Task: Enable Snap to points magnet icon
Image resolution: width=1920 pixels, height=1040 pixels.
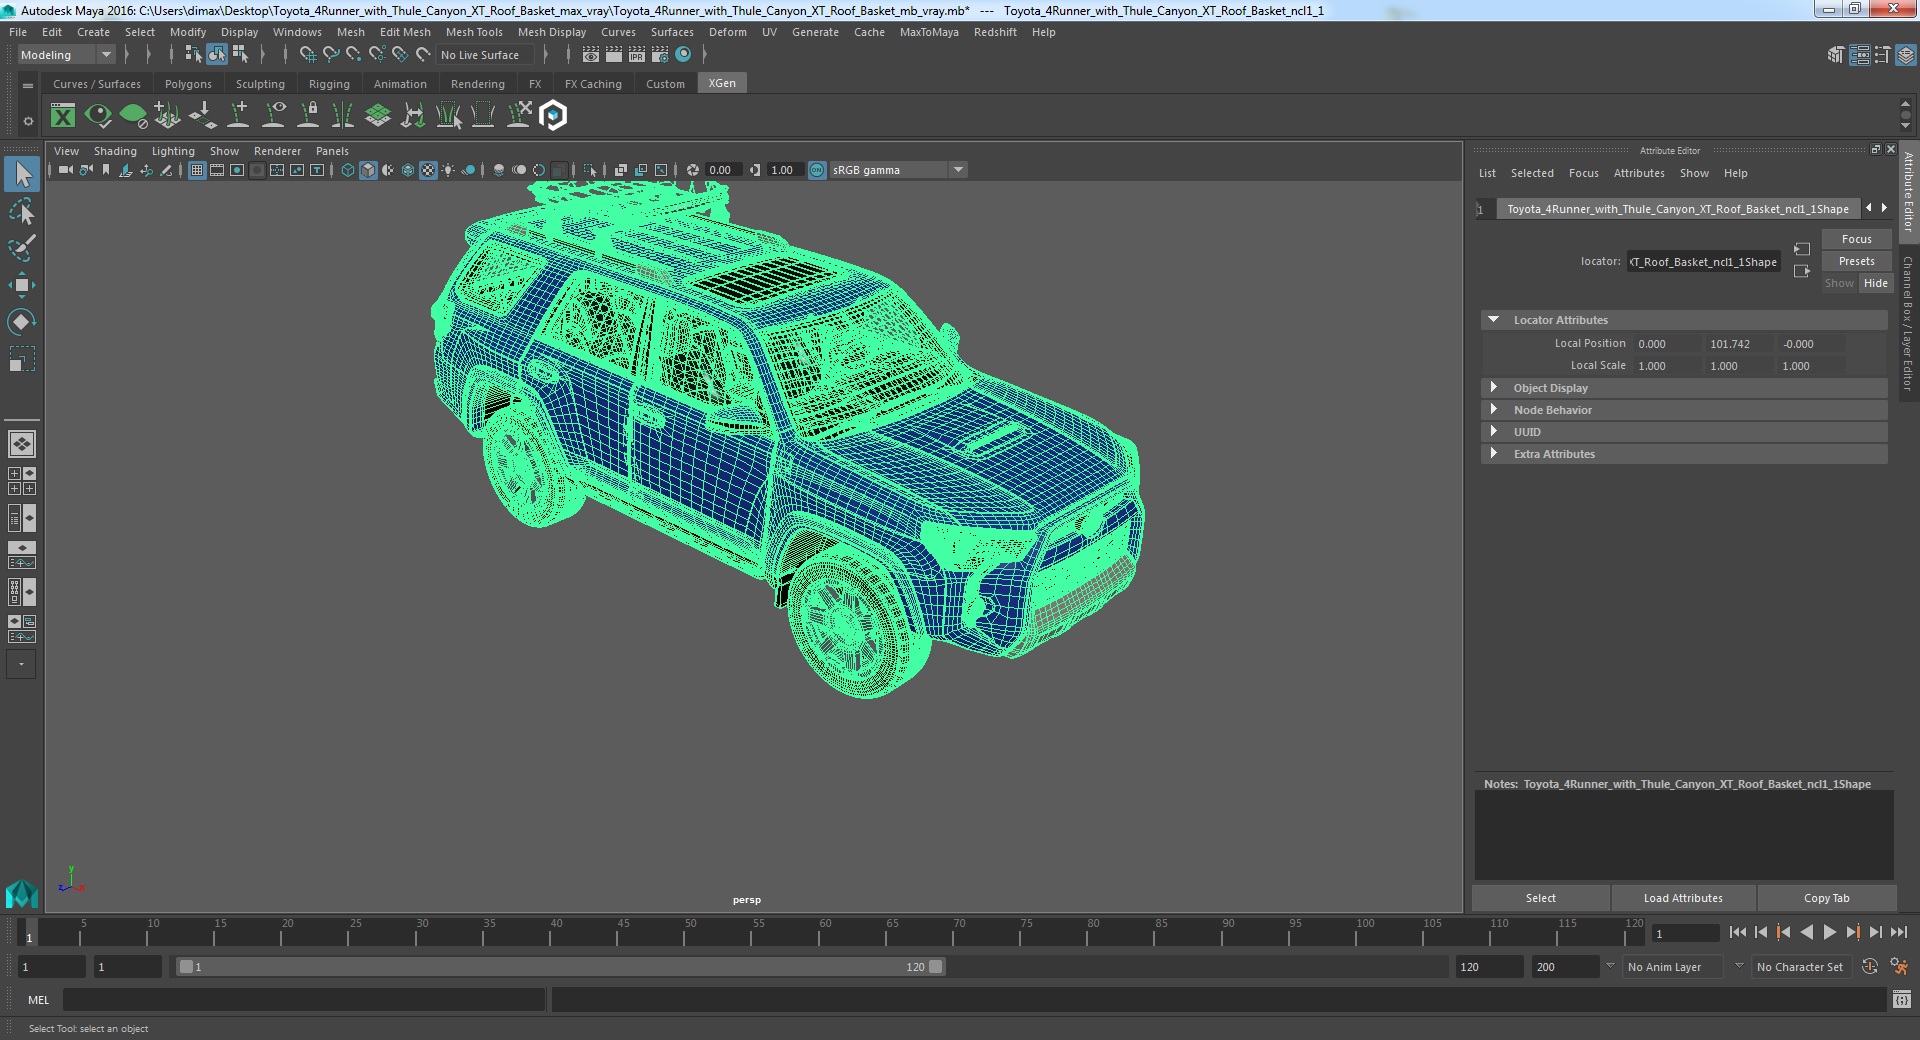Action: click(x=353, y=55)
